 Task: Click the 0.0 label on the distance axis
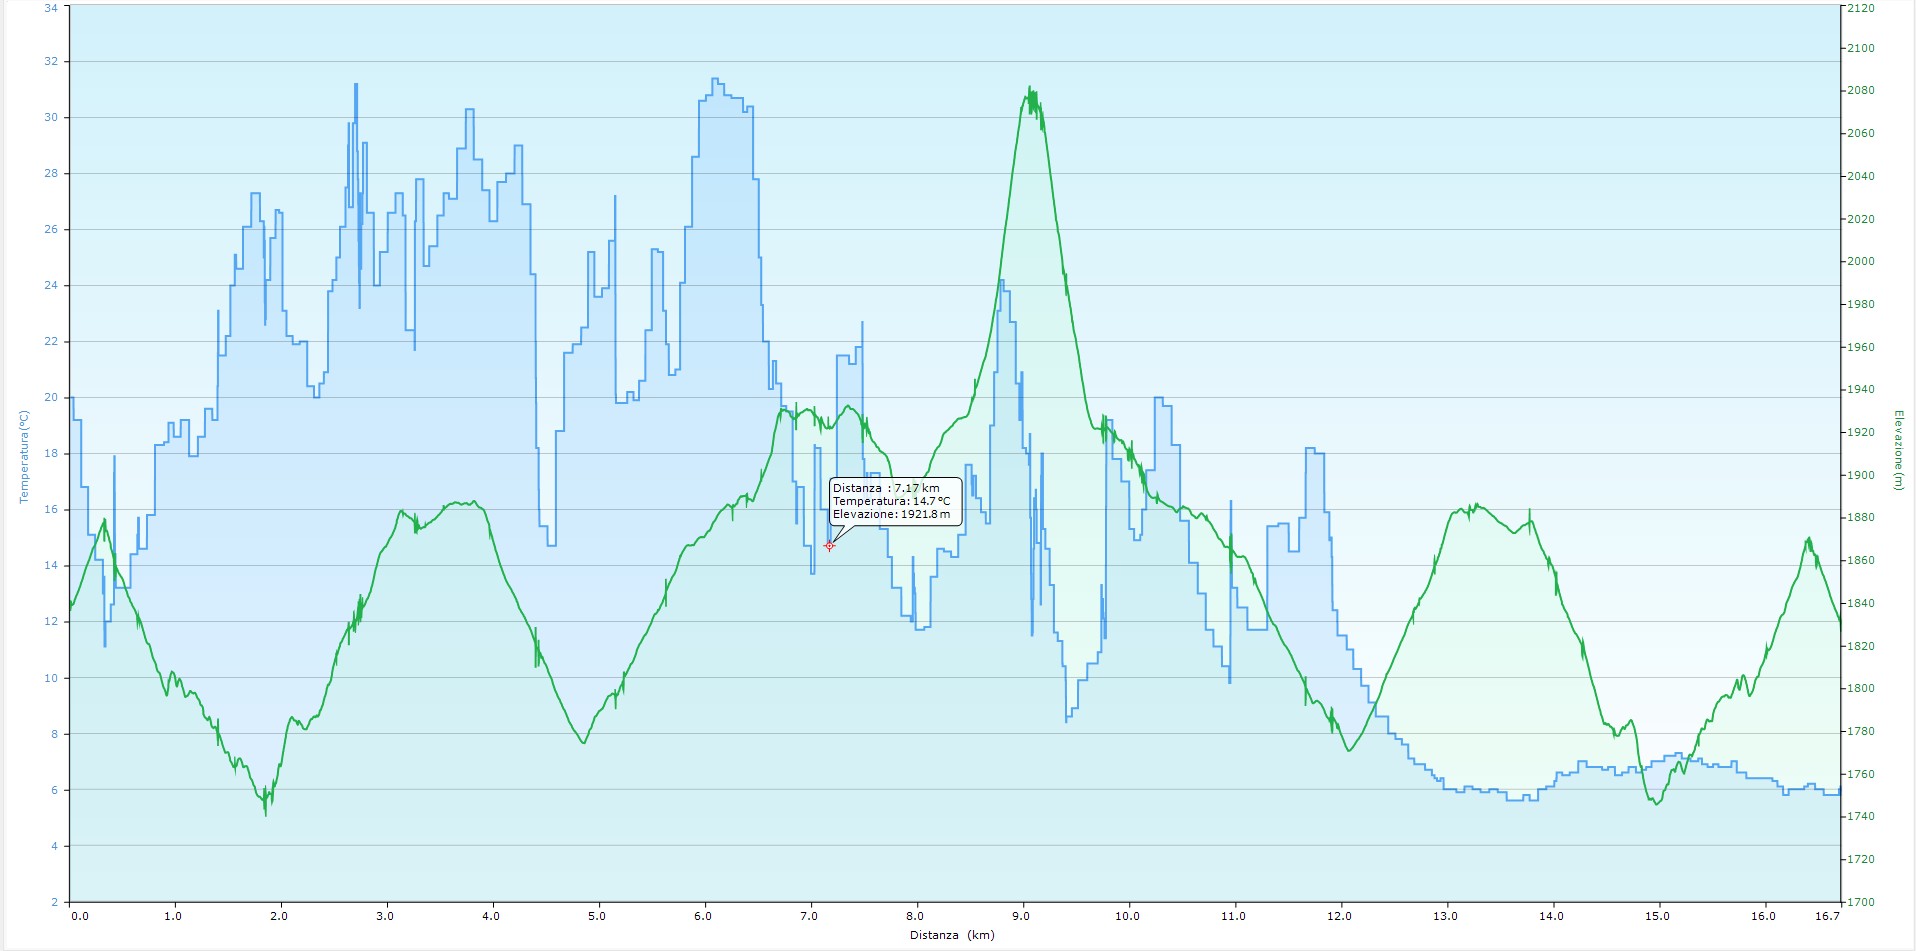[x=79, y=916]
